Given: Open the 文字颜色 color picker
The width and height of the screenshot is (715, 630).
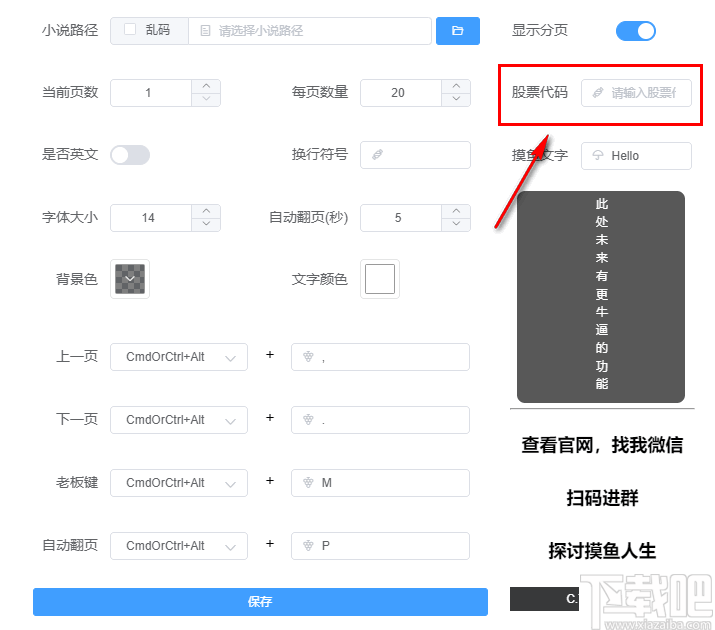Looking at the screenshot, I should point(380,279).
